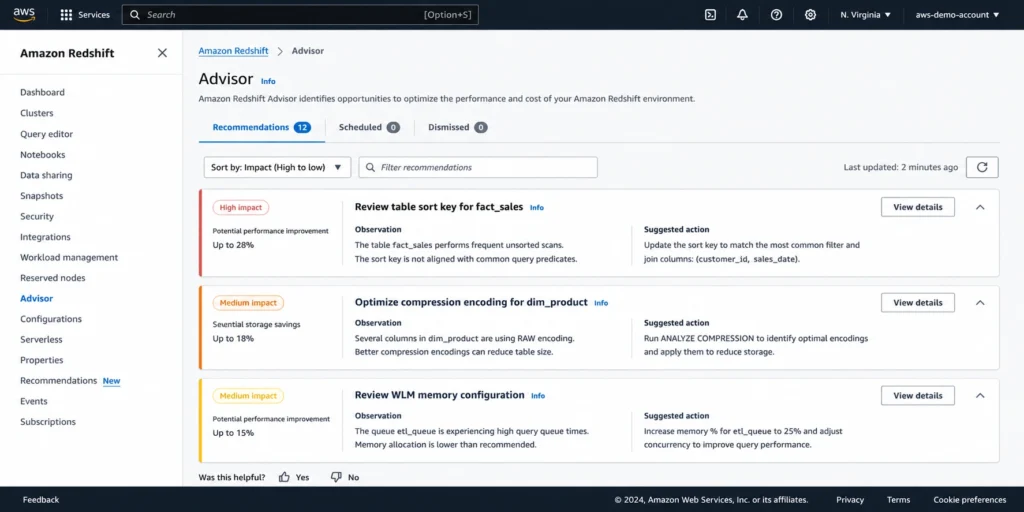Go to Snapshots in sidebar
This screenshot has height=512, width=1024.
[41, 196]
